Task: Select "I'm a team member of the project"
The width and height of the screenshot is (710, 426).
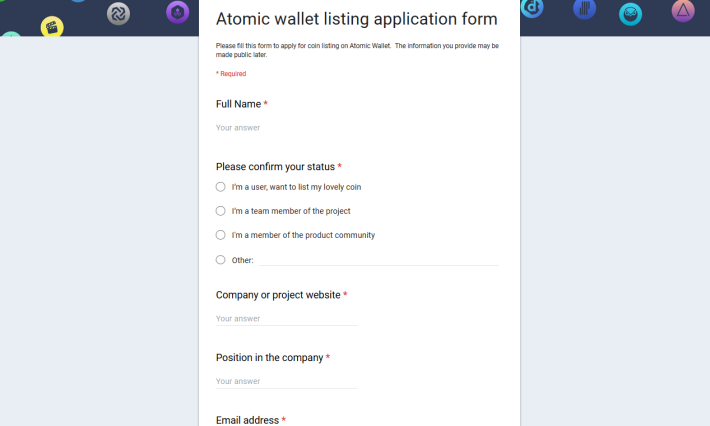Action: click(x=221, y=211)
